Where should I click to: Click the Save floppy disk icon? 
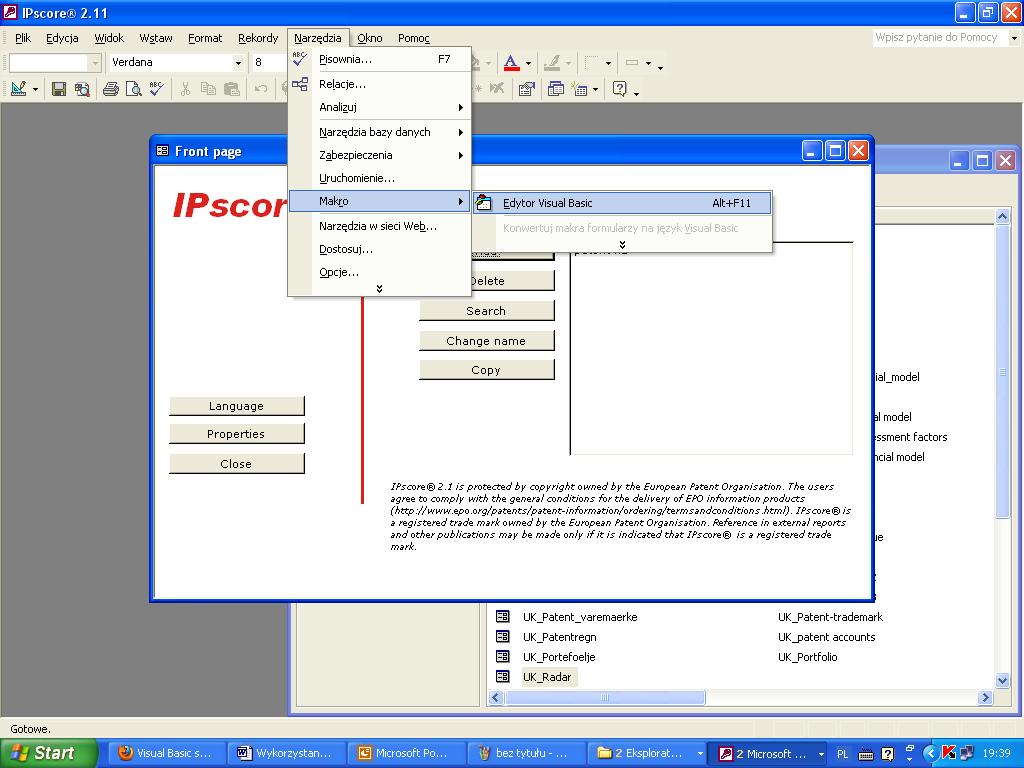59,89
